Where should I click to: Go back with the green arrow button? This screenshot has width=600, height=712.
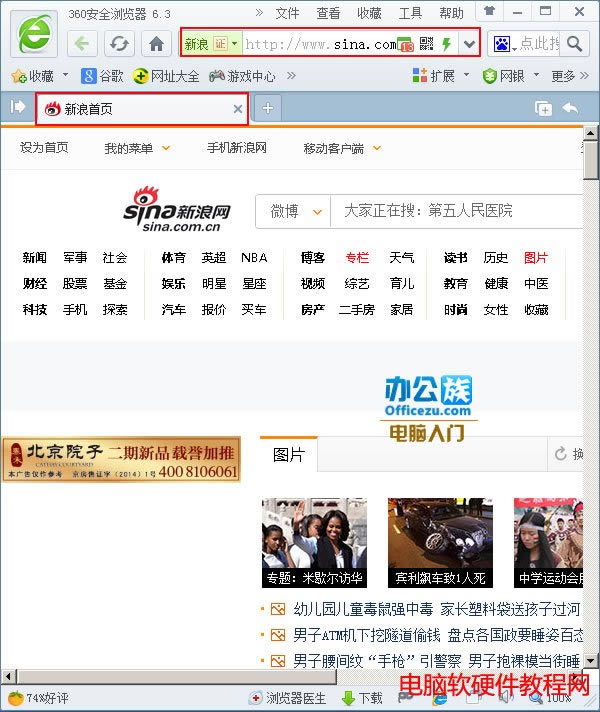[x=82, y=44]
